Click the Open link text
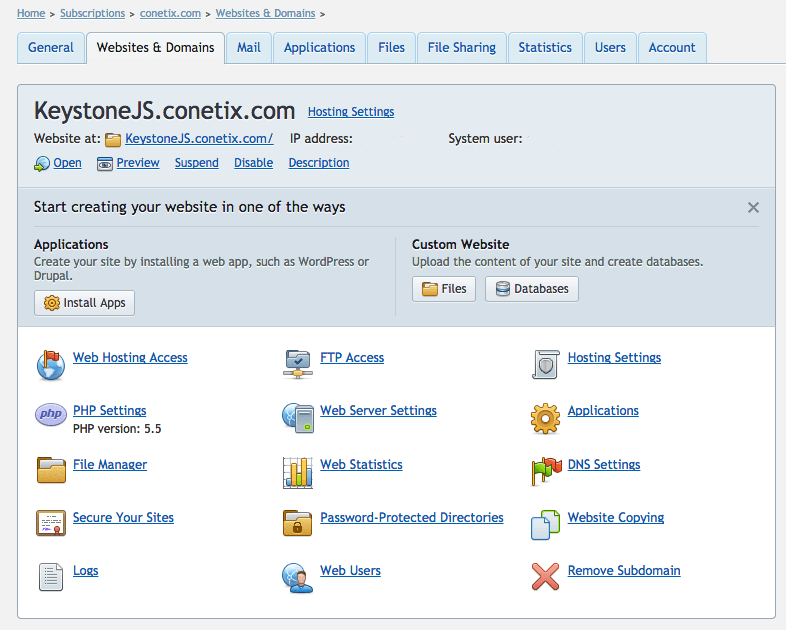This screenshot has width=786, height=630. pyautogui.click(x=68, y=163)
